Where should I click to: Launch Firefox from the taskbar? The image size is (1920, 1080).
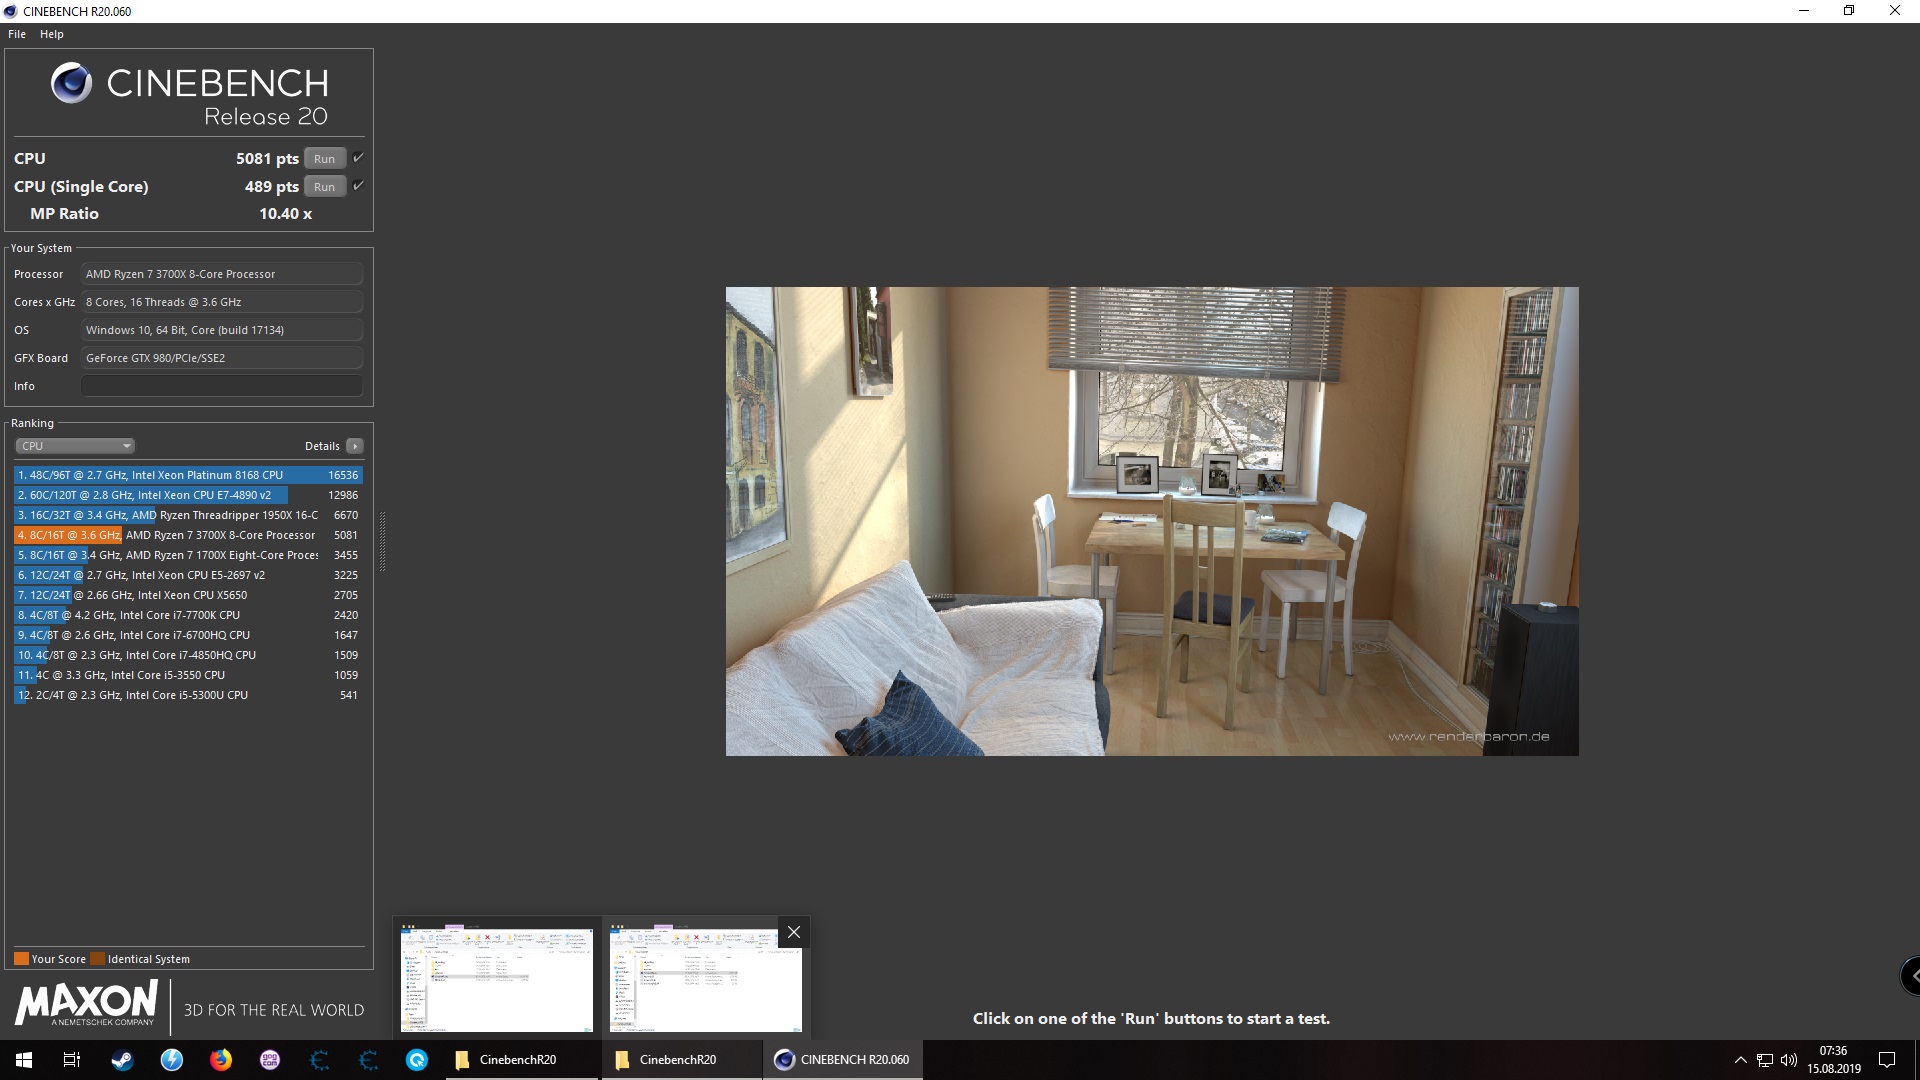[x=220, y=1060]
